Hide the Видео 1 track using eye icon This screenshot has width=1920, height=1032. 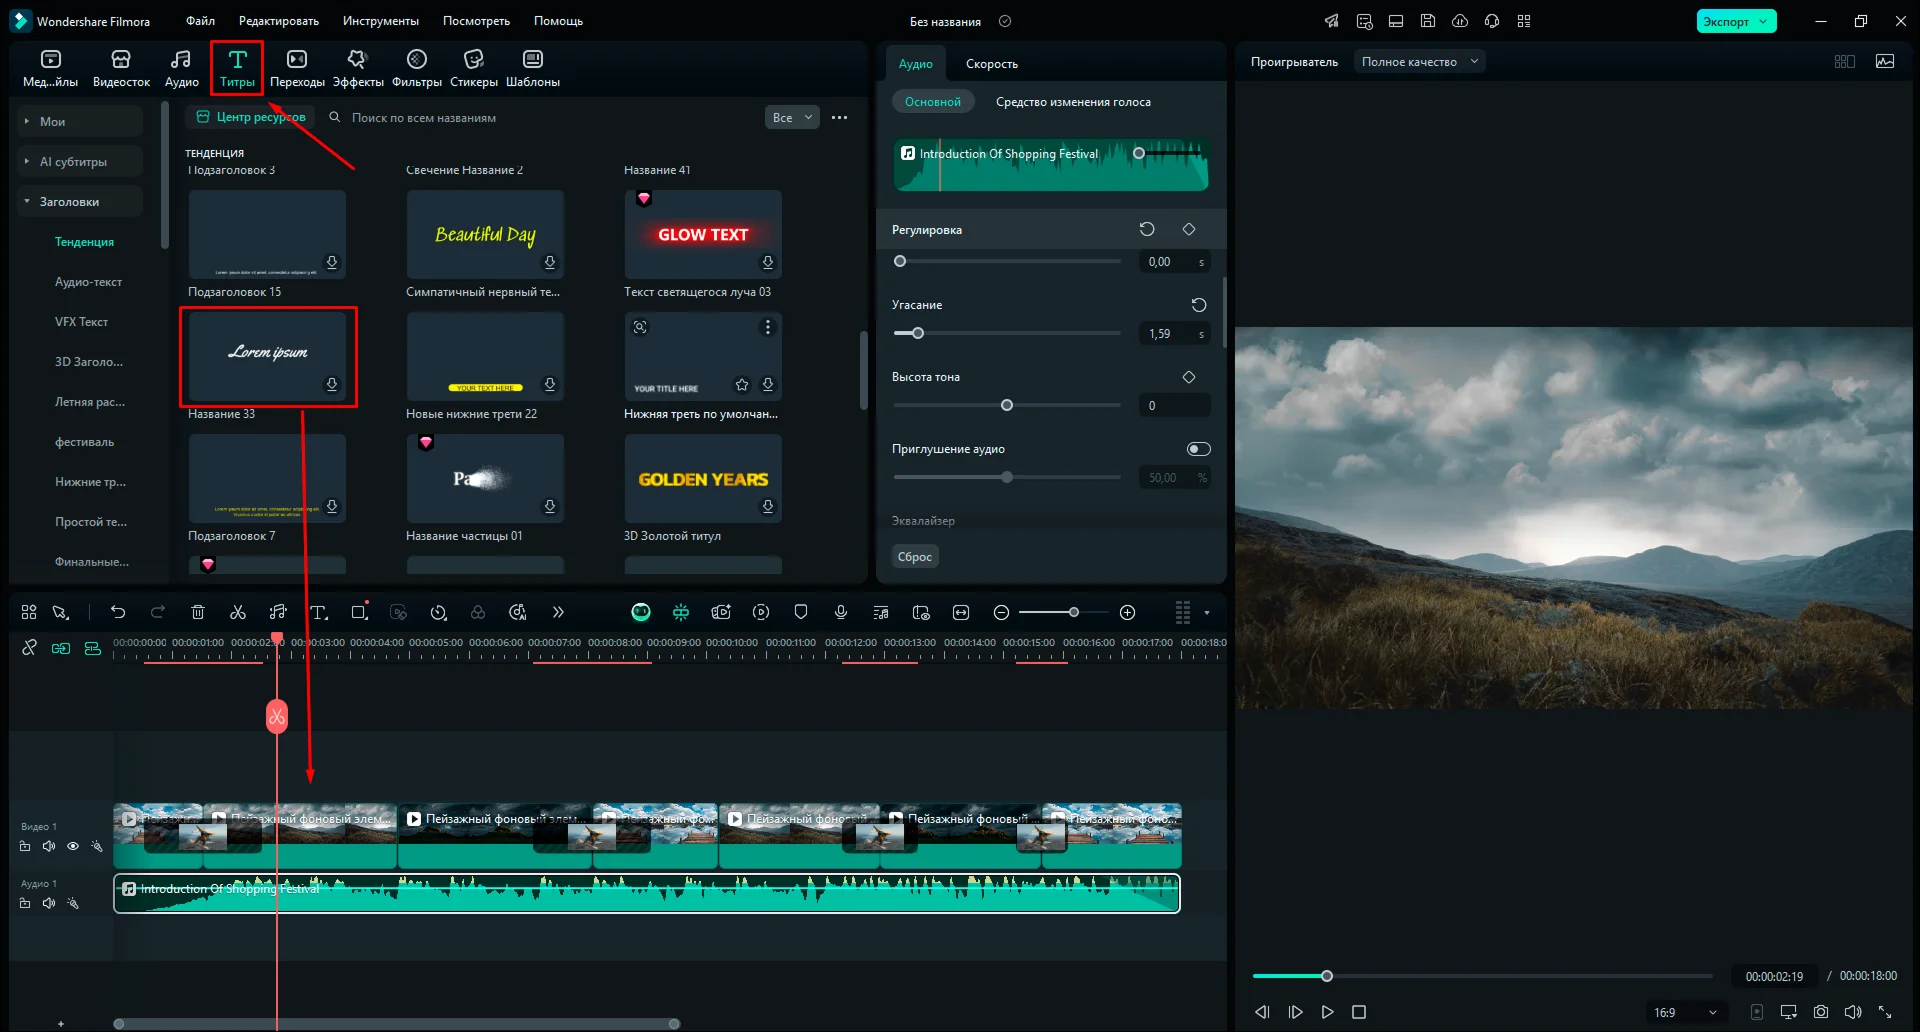(73, 846)
